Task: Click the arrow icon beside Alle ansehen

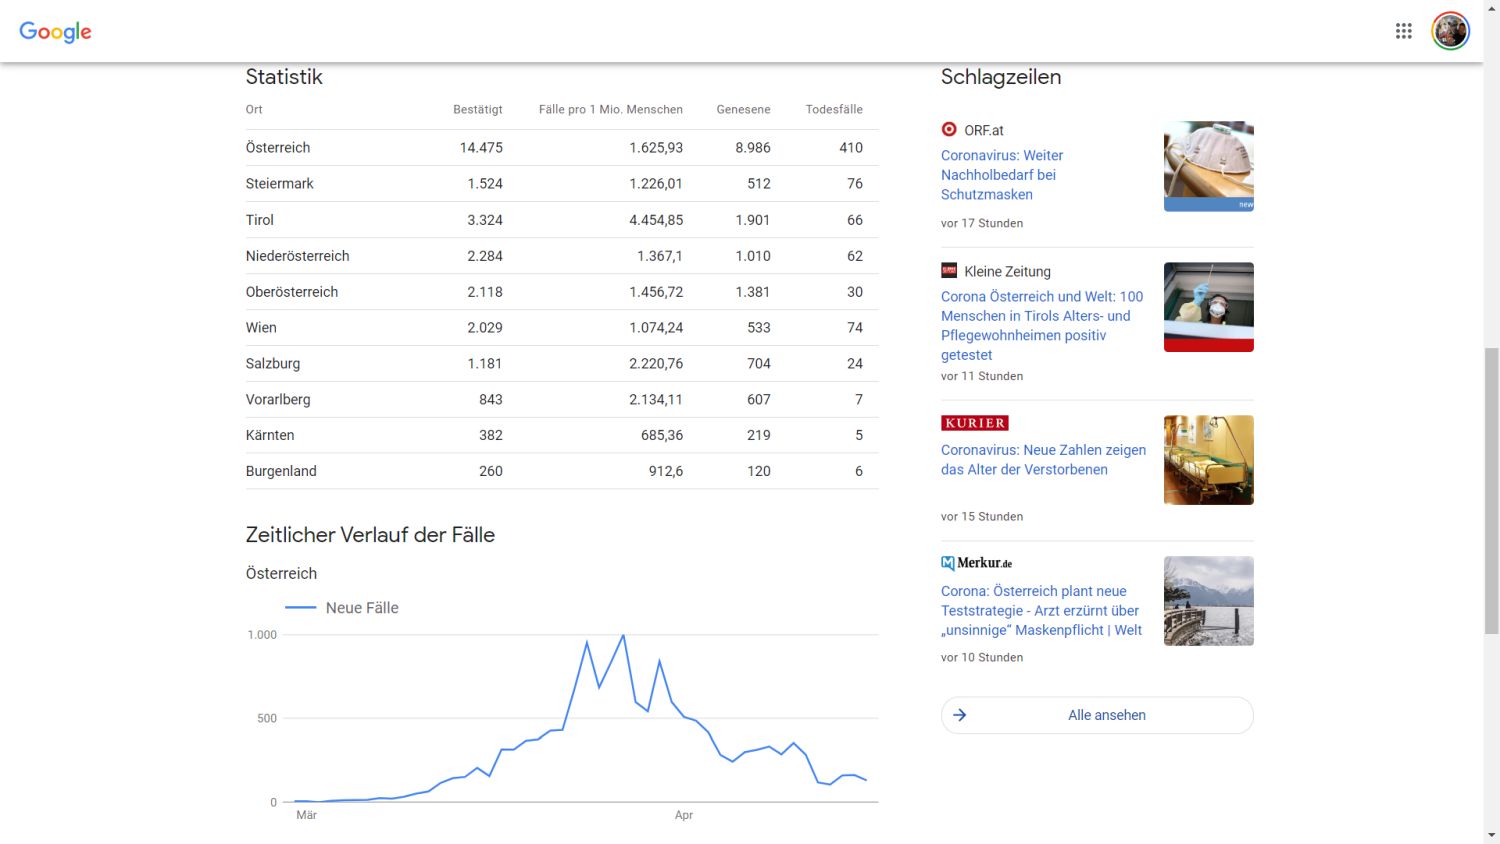Action: click(x=960, y=715)
